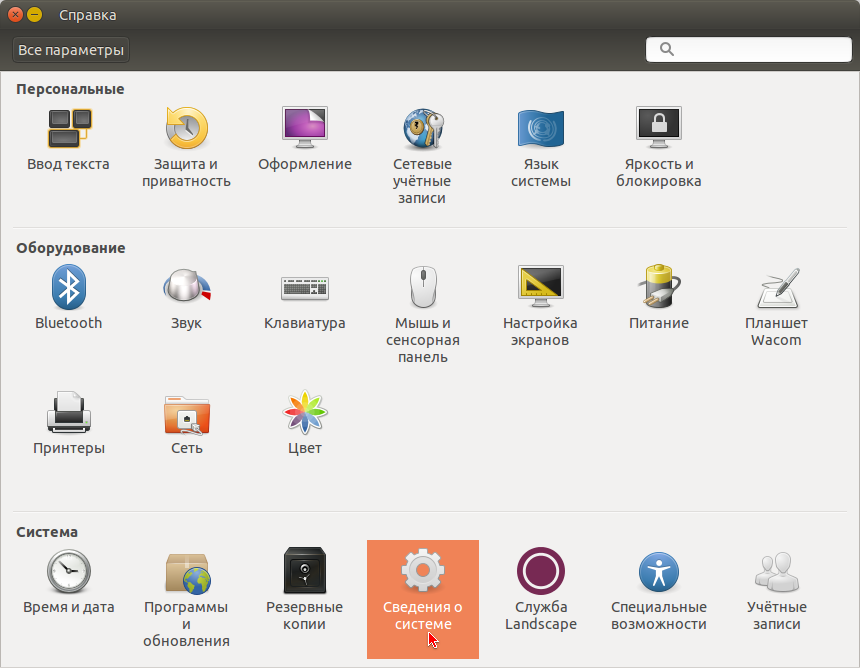Image resolution: width=860 pixels, height=668 pixels.
Task: Open Язык системы language settings
Action: tap(541, 148)
